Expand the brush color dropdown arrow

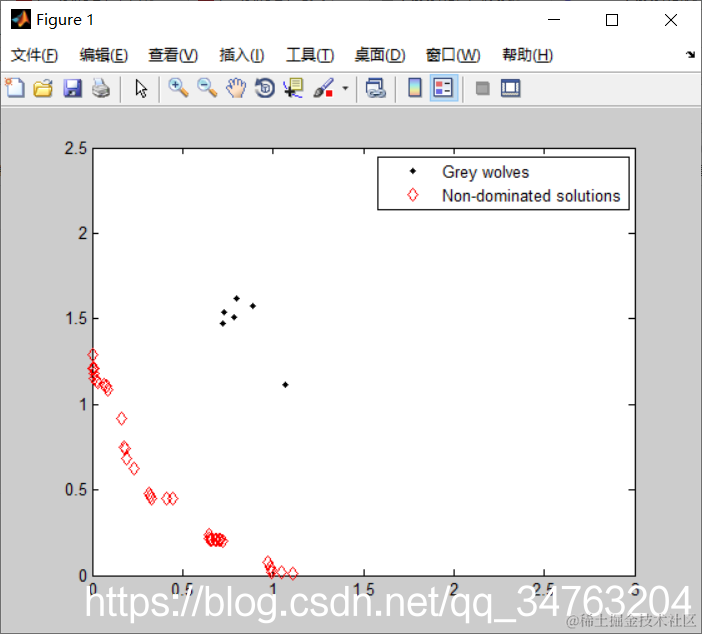[x=345, y=88]
